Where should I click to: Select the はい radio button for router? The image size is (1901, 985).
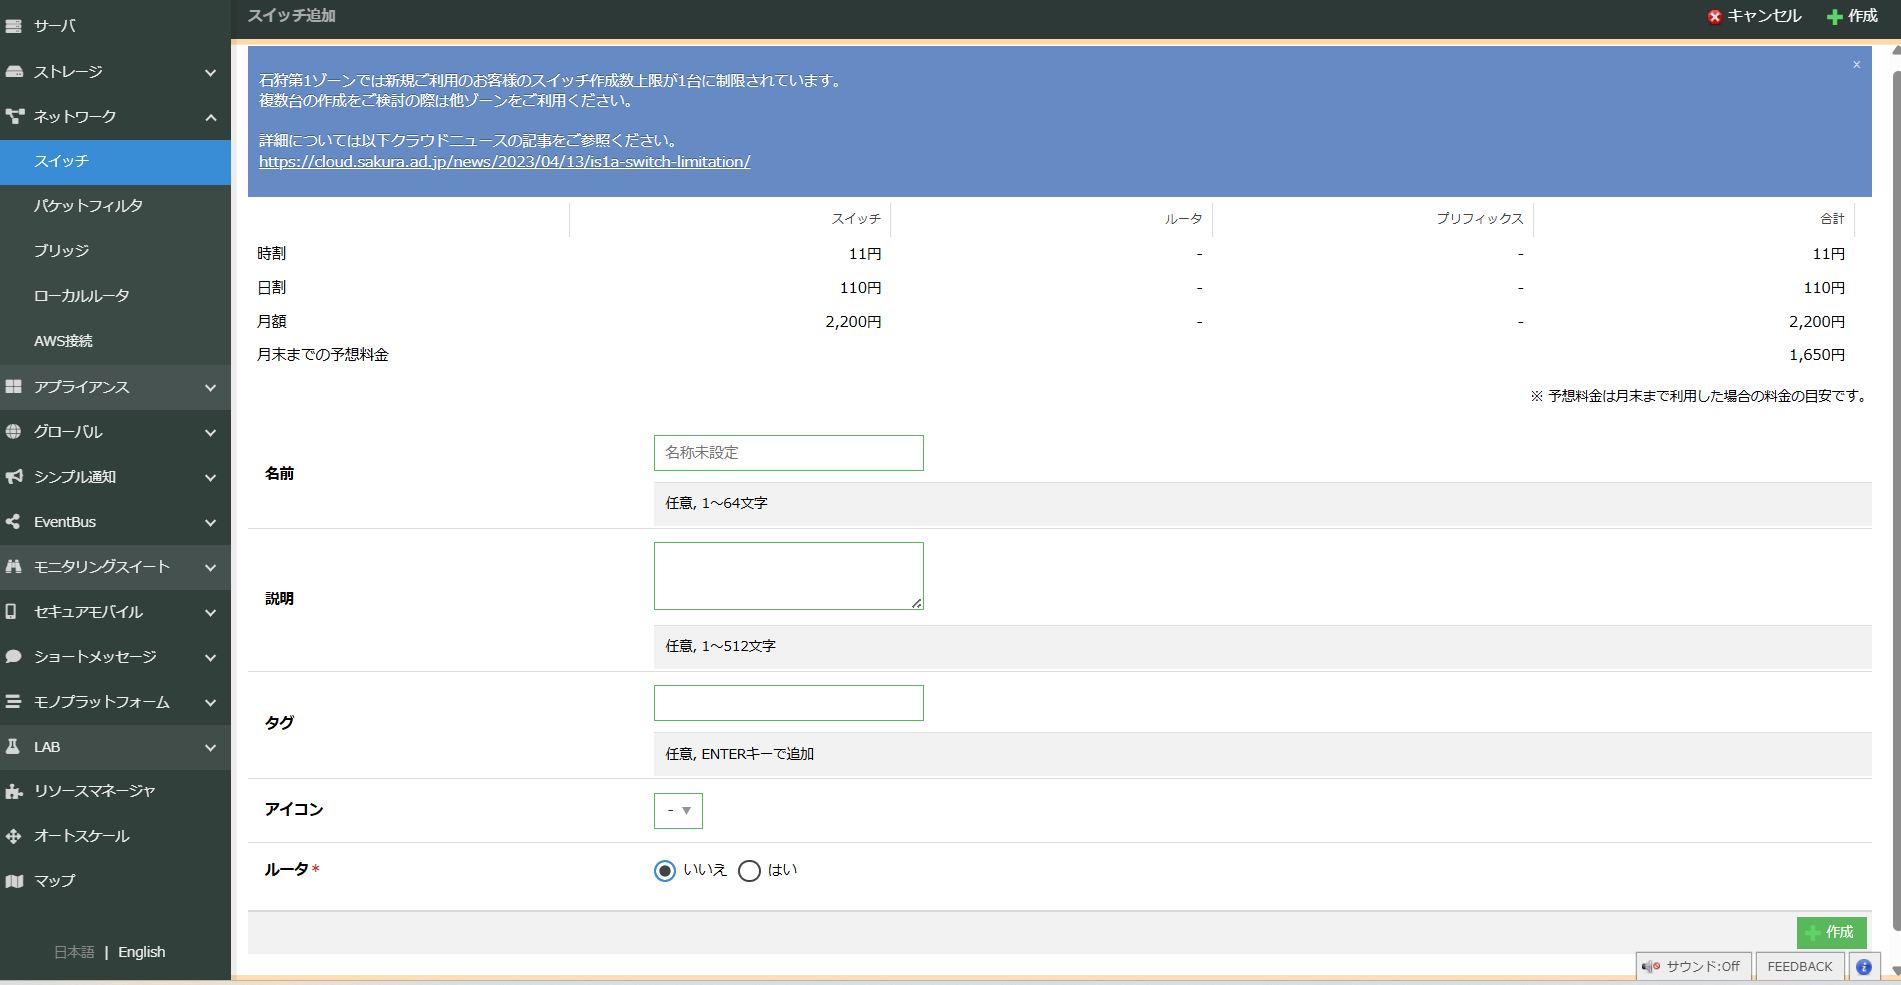pos(749,871)
